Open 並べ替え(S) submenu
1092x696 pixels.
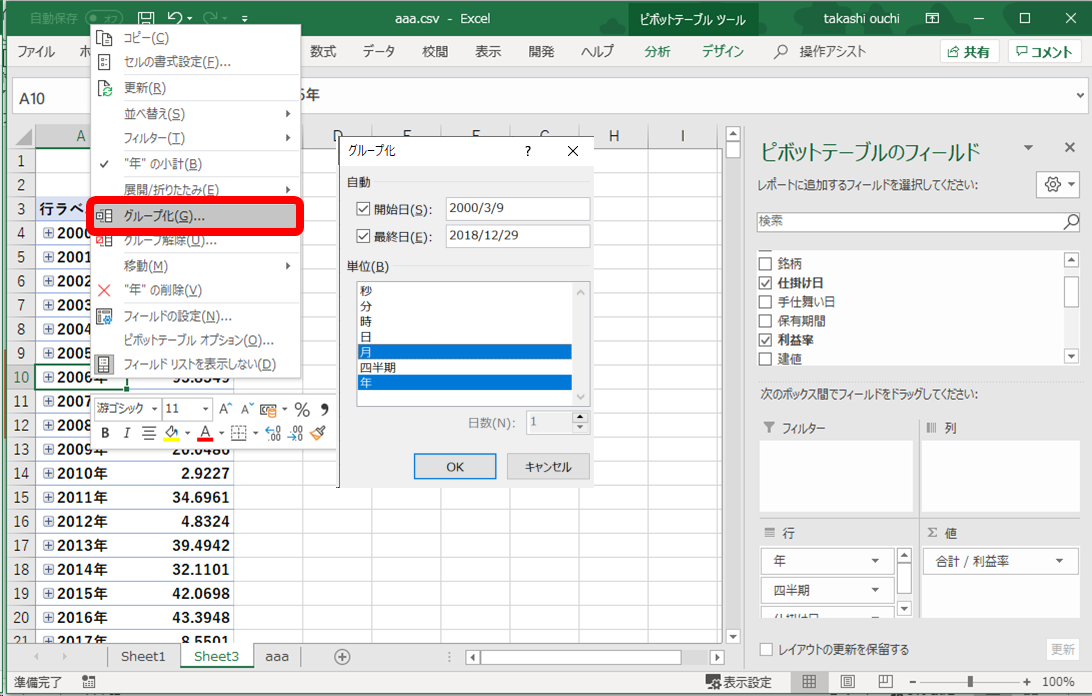click(195, 114)
